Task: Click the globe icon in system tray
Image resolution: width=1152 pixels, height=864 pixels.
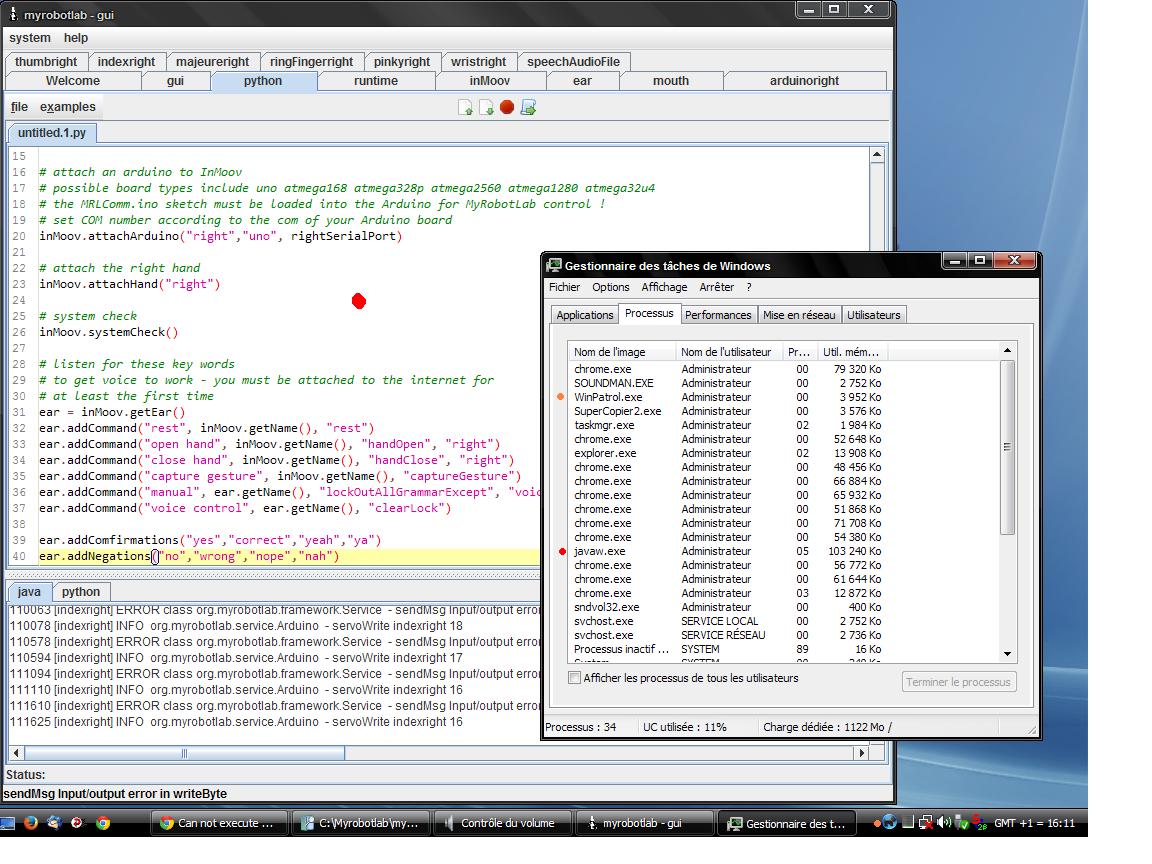Action: click(x=890, y=823)
